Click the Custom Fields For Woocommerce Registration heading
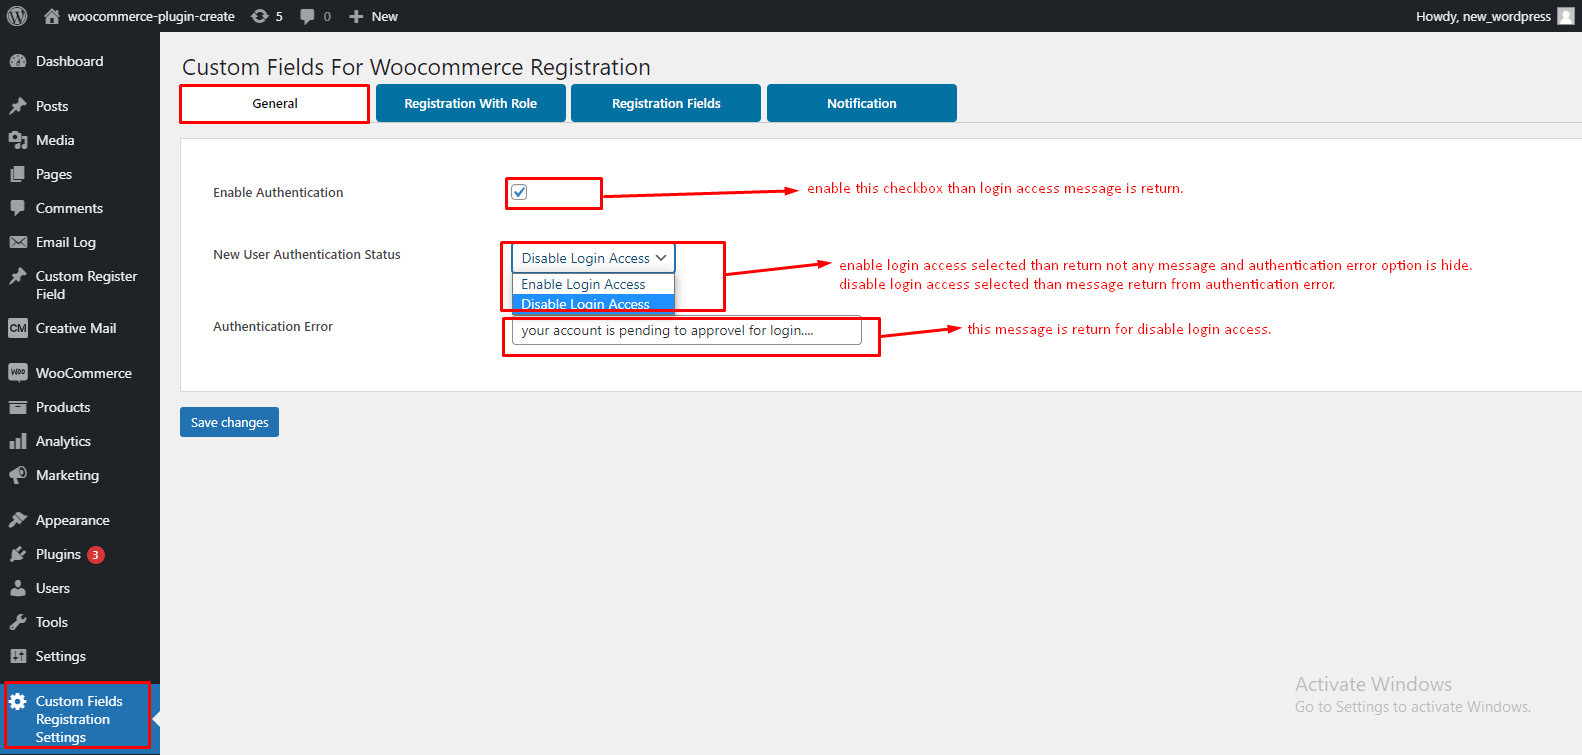This screenshot has width=1582, height=755. coord(416,67)
